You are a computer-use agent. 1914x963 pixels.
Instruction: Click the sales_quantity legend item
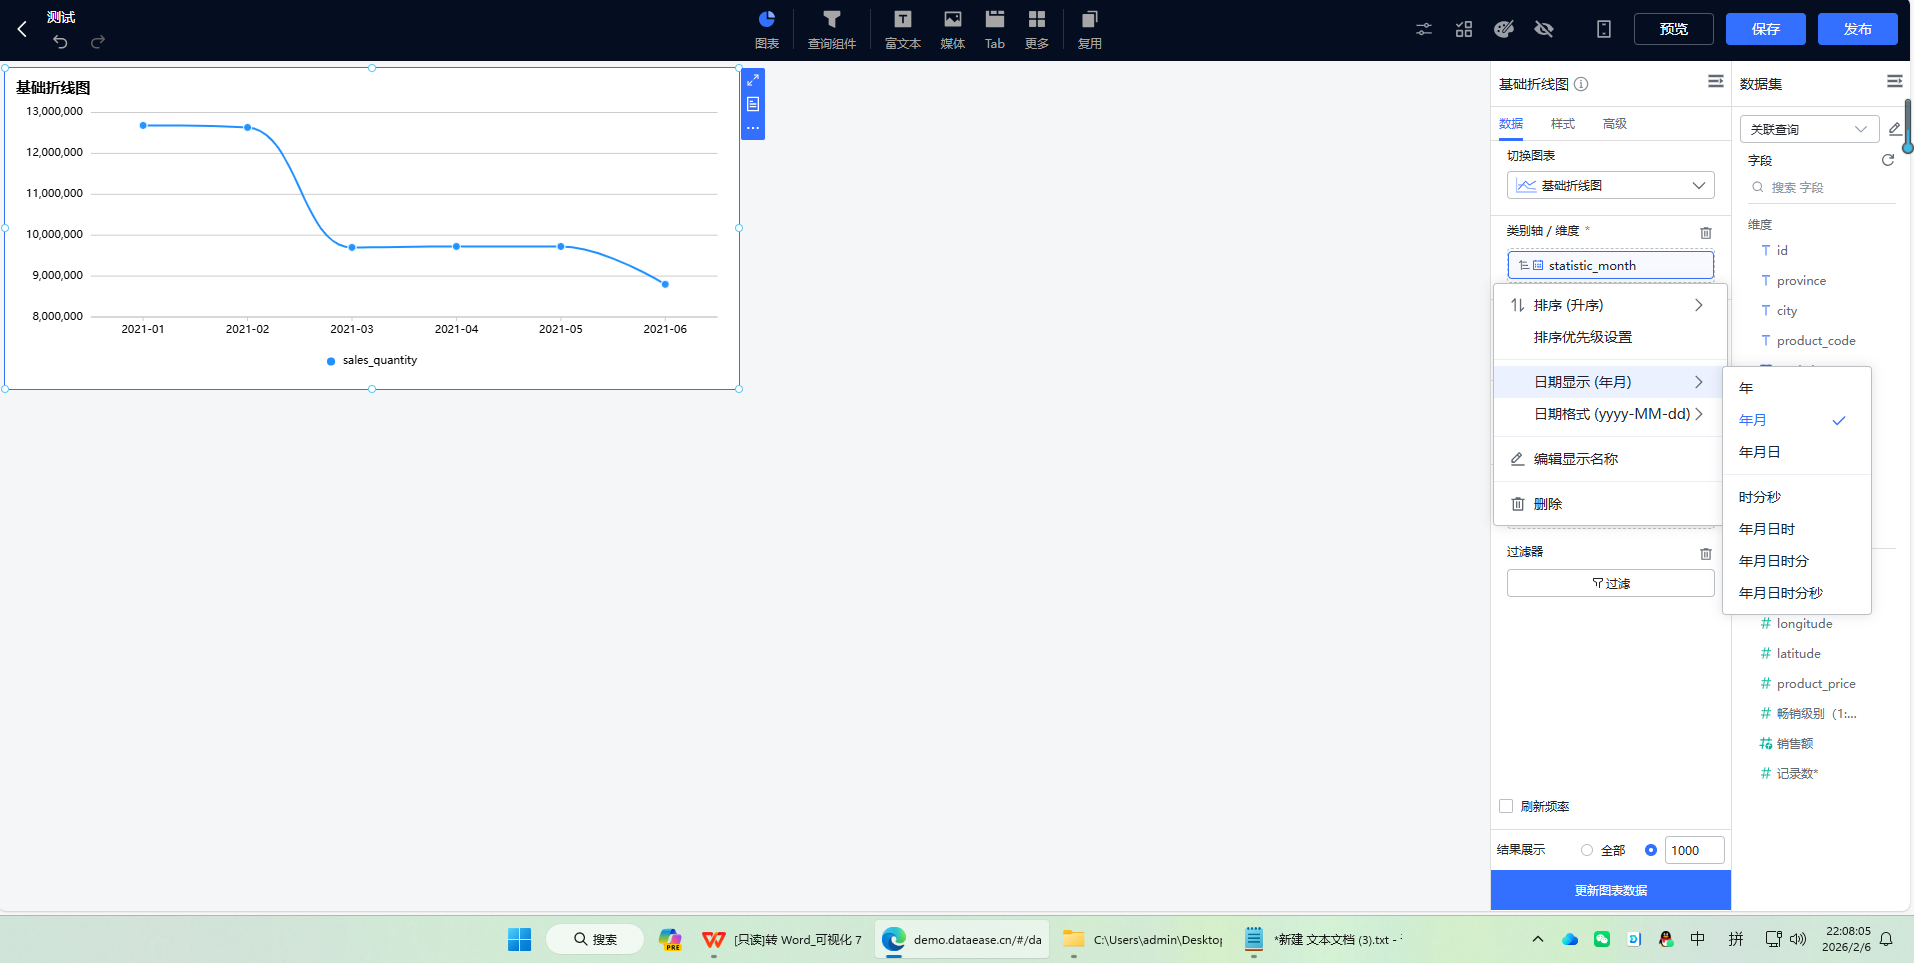(372, 360)
